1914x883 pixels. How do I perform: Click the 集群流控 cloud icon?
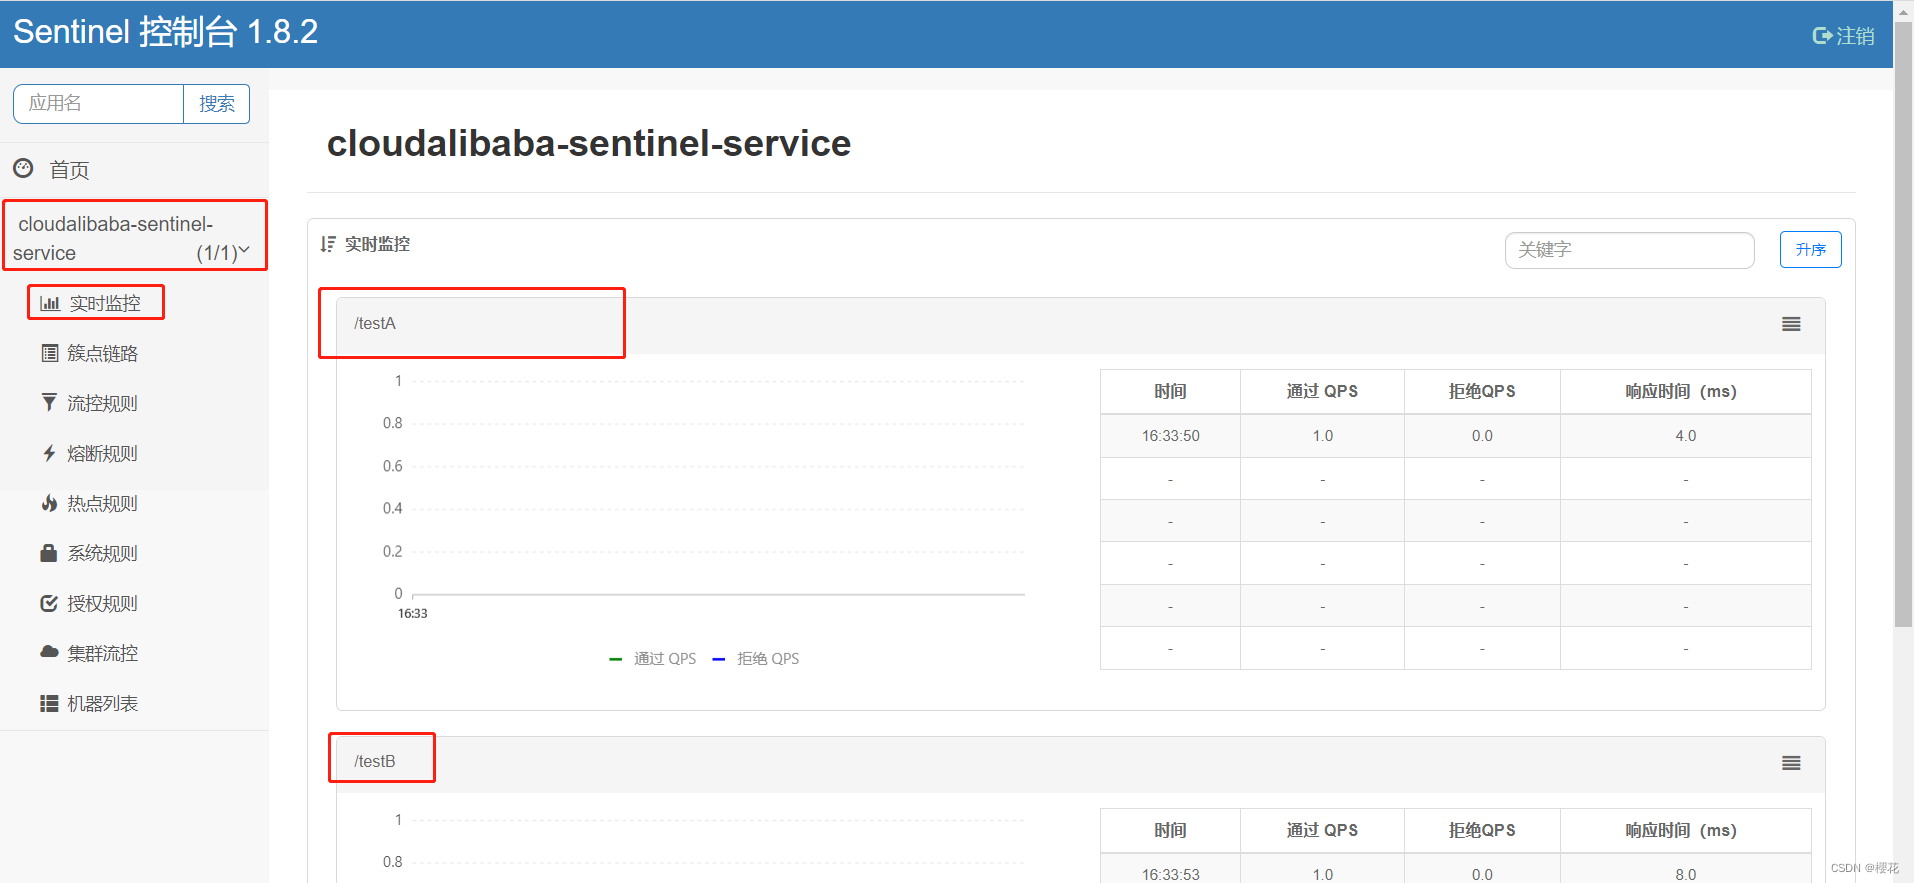pyautogui.click(x=49, y=652)
